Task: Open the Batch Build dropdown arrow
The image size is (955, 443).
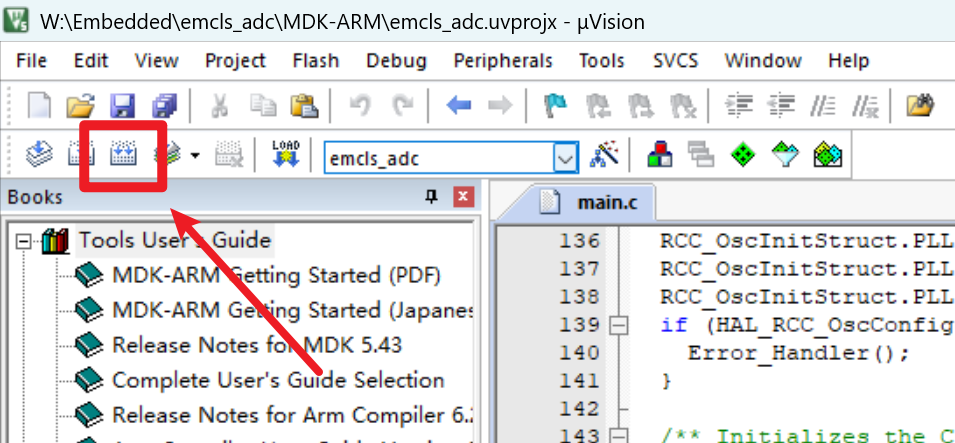Action: tap(195, 155)
